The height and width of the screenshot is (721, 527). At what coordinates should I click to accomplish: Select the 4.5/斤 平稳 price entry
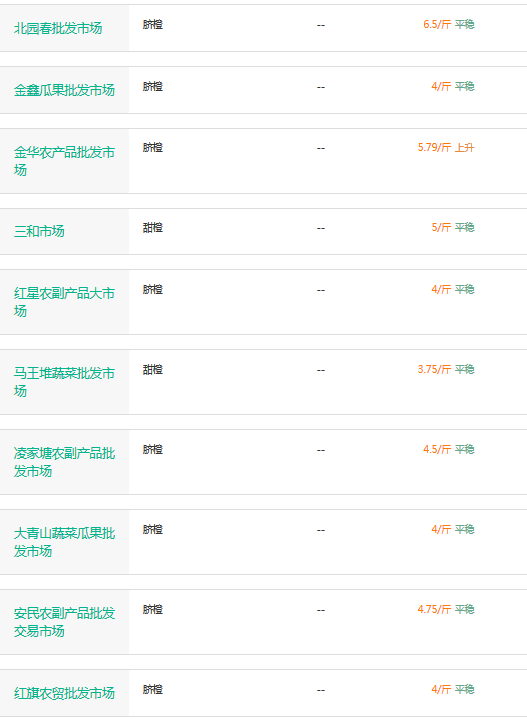click(x=448, y=449)
